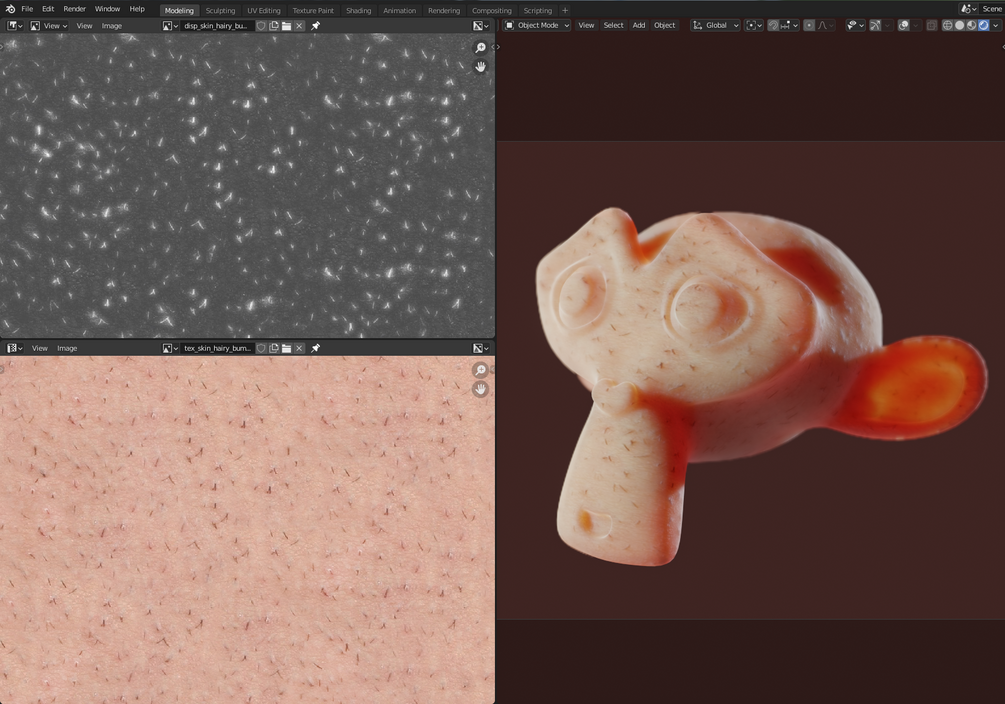The image size is (1005, 704).
Task: Create new image copy in bottom editor
Action: point(274,348)
